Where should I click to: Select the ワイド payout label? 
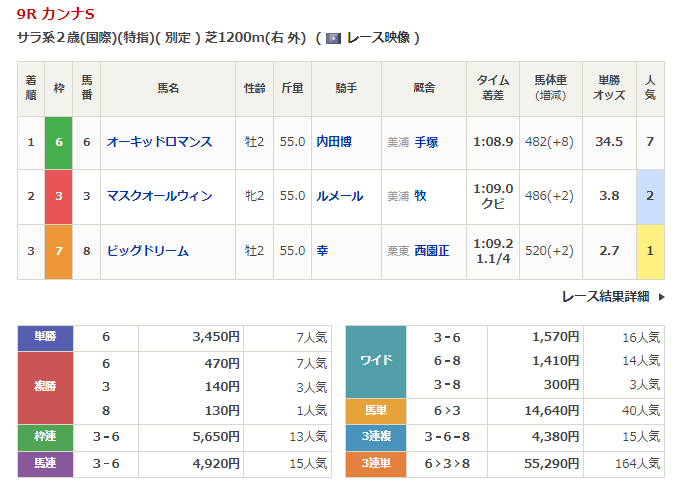tap(376, 361)
